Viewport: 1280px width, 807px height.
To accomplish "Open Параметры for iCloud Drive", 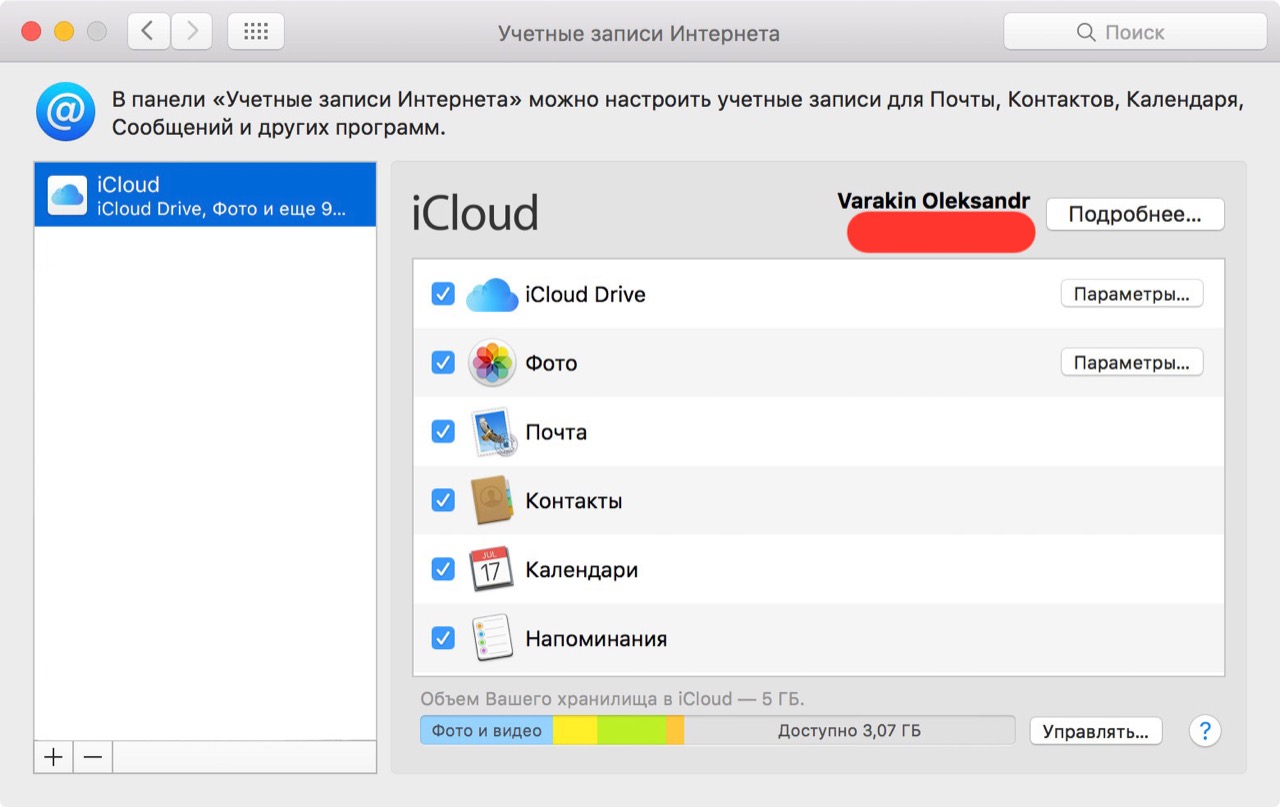I will click(1132, 294).
